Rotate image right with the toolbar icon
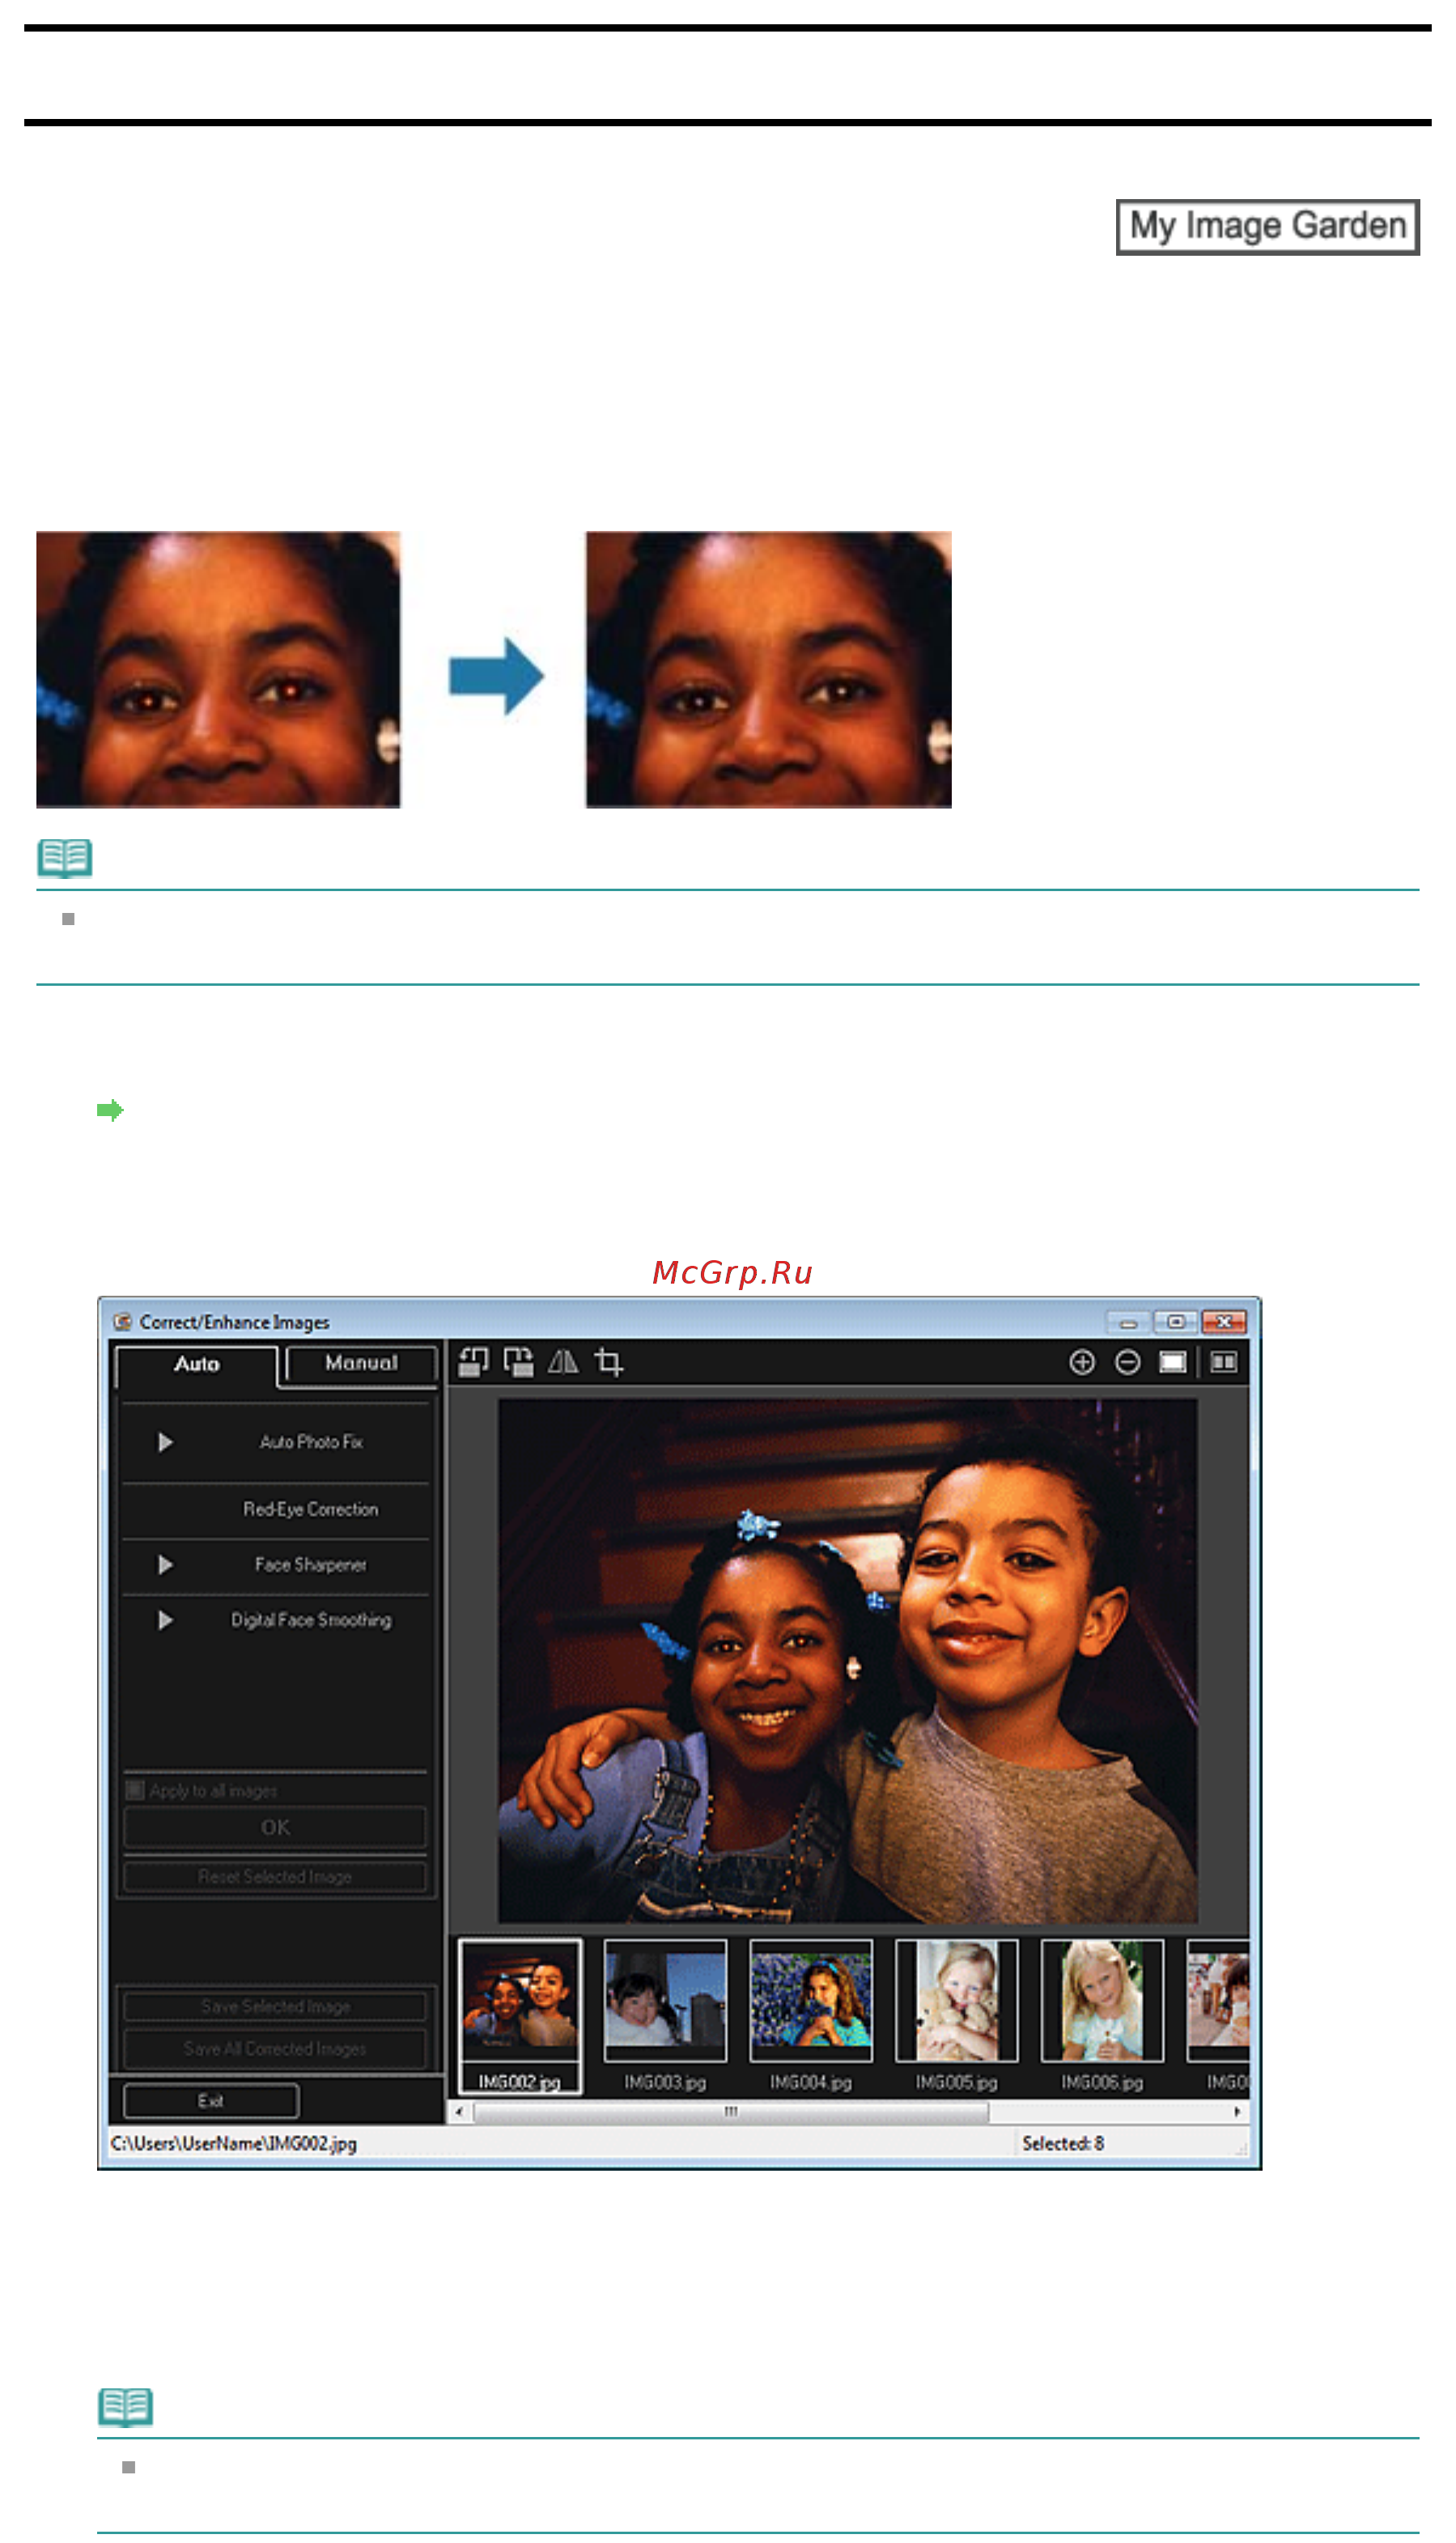This screenshot has width=1456, height=2543. (x=518, y=1362)
